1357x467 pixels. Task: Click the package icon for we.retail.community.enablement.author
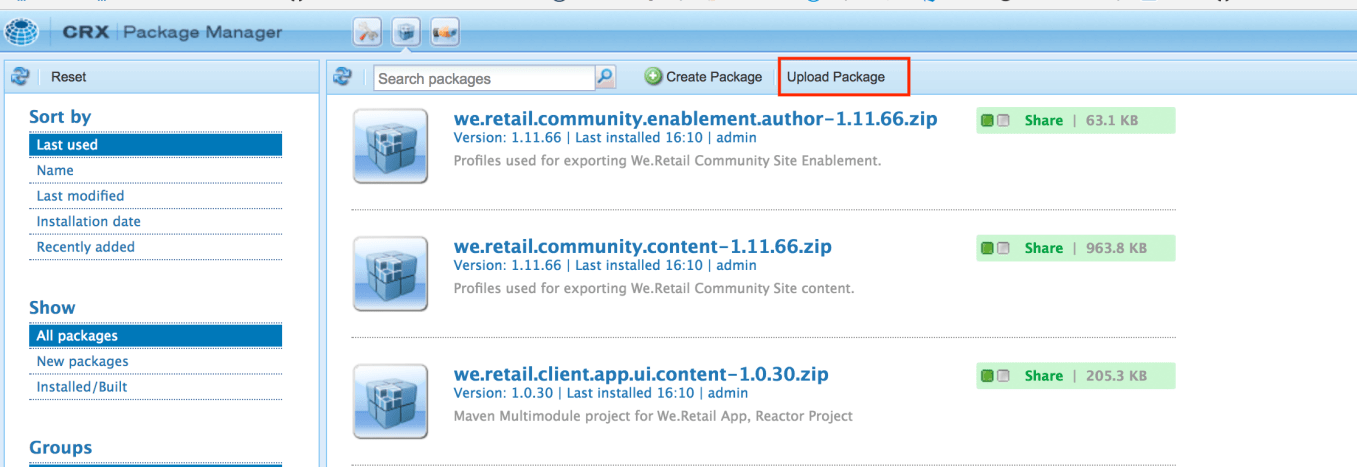[390, 146]
